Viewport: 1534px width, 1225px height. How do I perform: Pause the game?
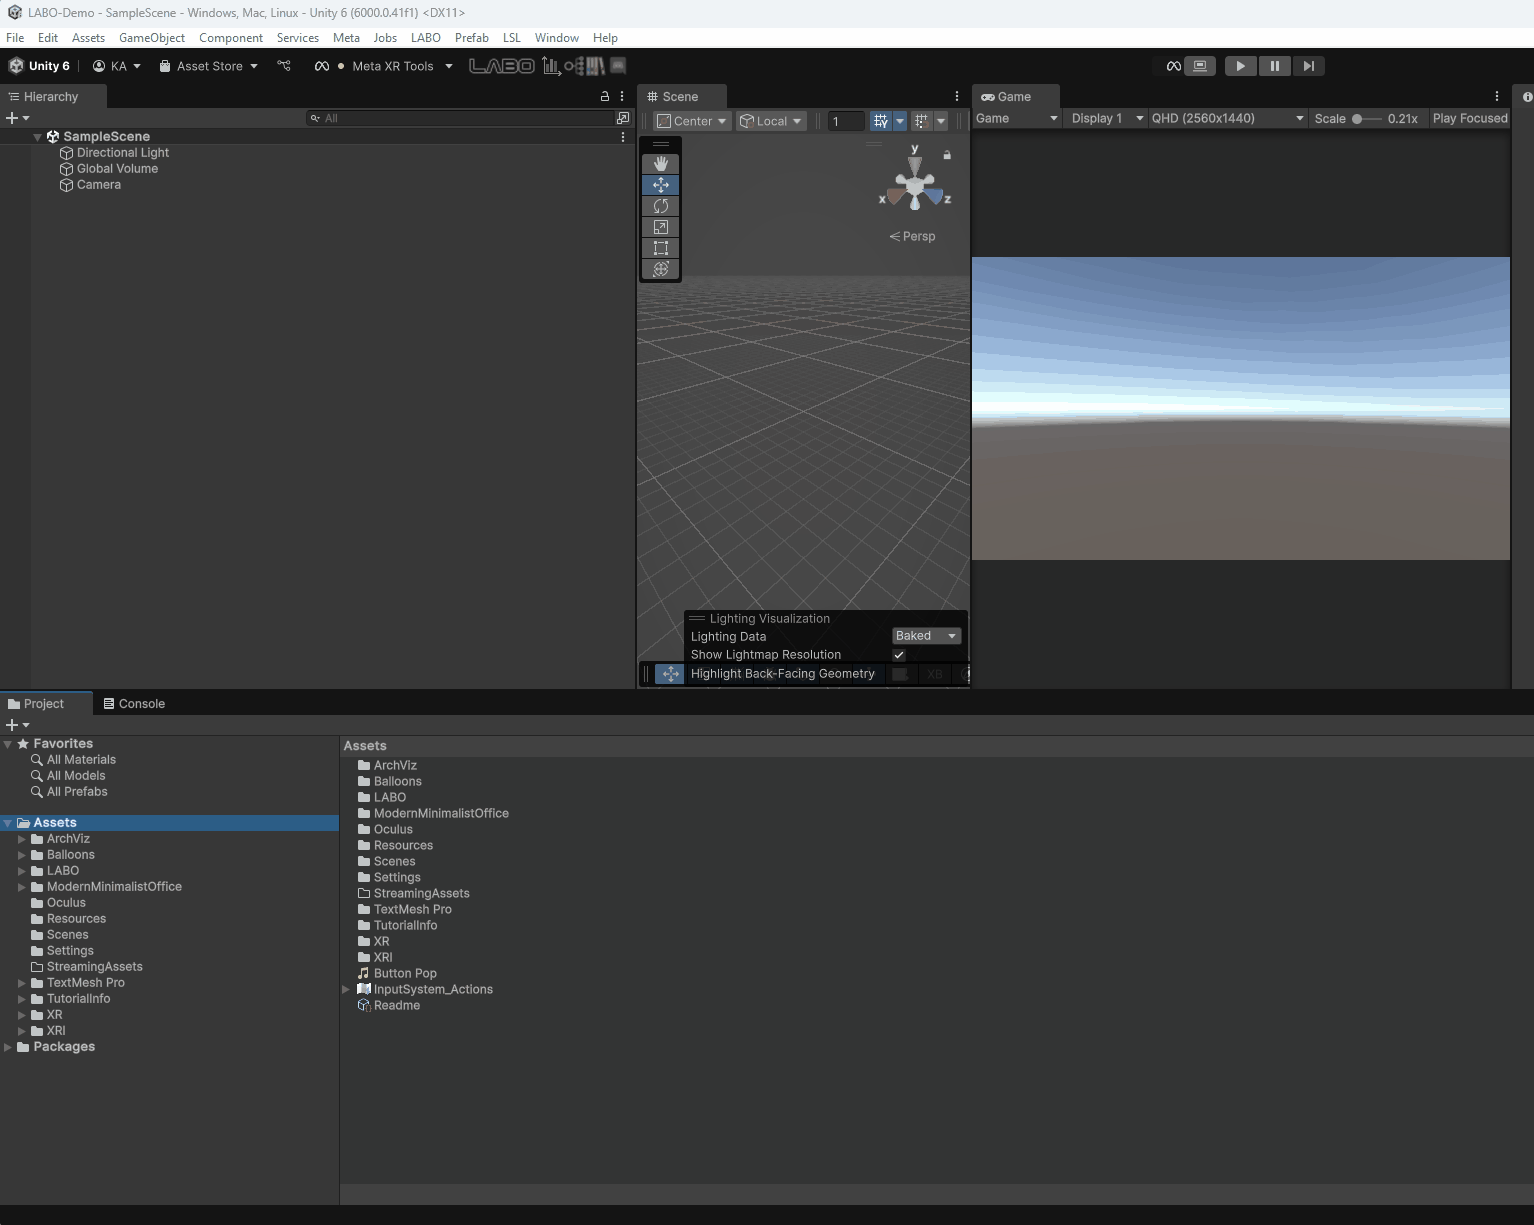click(x=1274, y=66)
